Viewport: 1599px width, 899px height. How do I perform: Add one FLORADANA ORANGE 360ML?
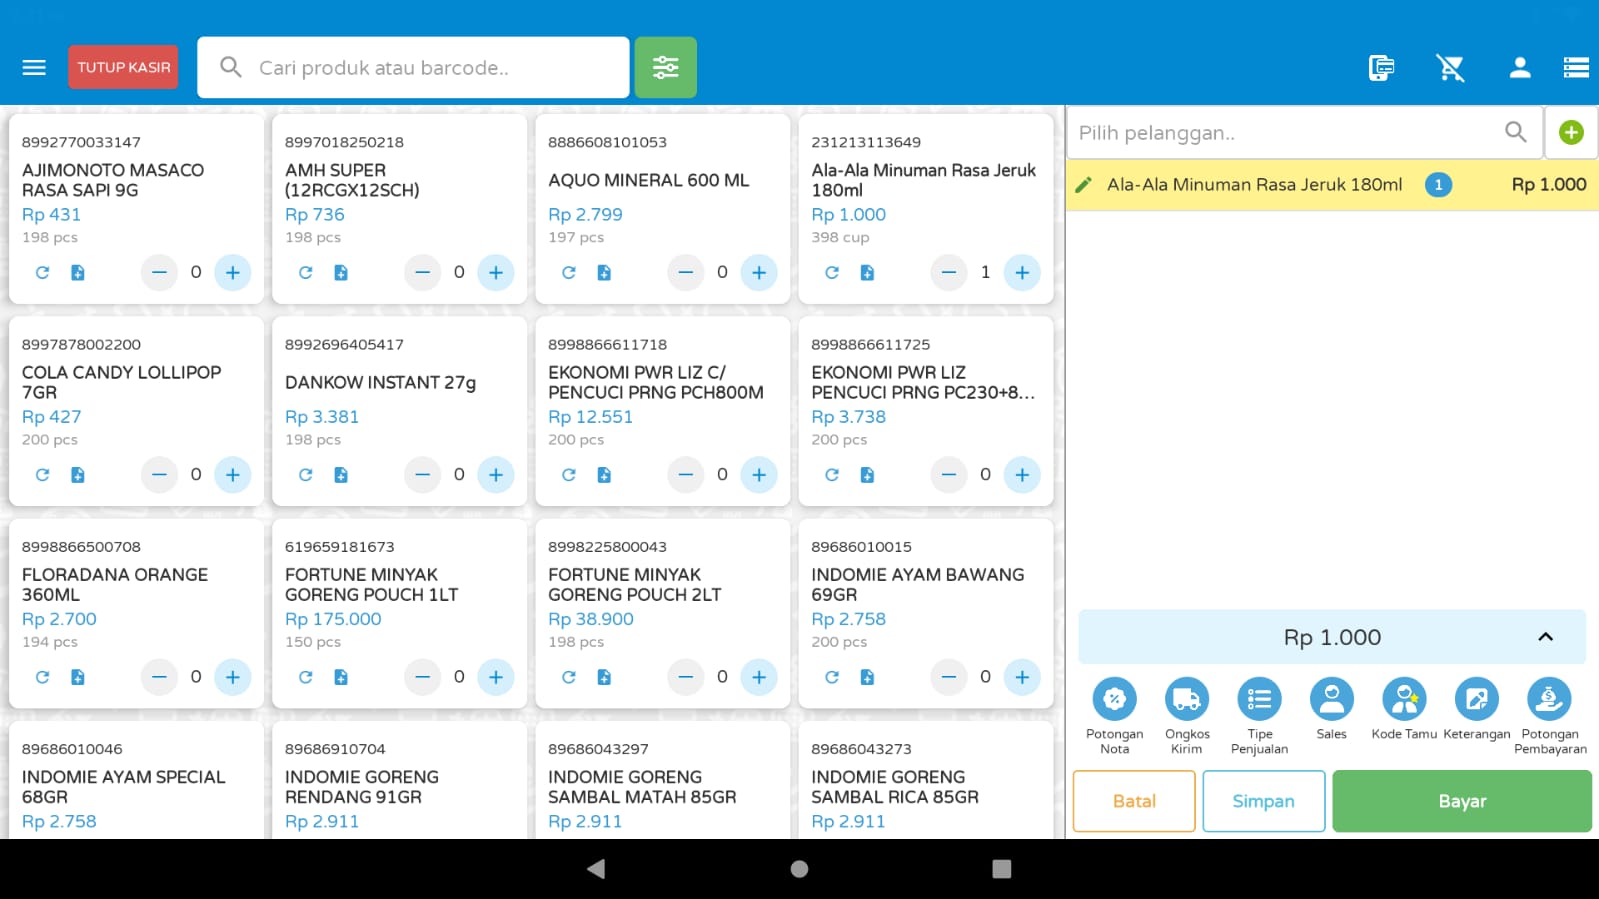[233, 677]
